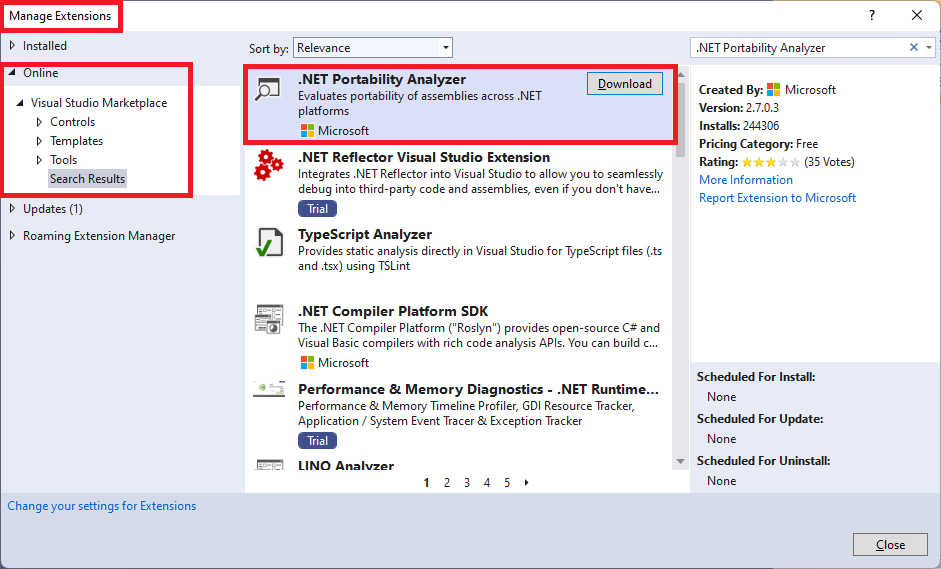Click the .NET Reflector red gears icon
Image resolution: width=941 pixels, height=569 pixels.
pos(268,165)
